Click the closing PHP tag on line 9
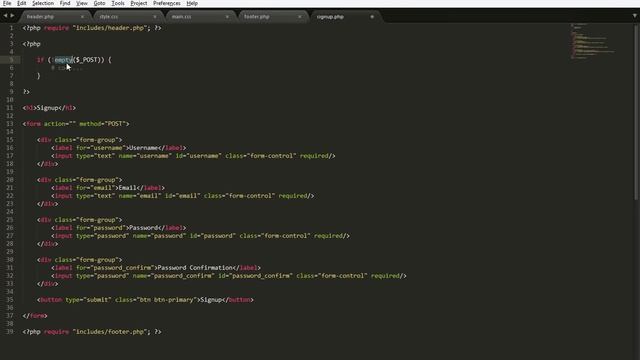The width and height of the screenshot is (640, 360). pyautogui.click(x=26, y=92)
